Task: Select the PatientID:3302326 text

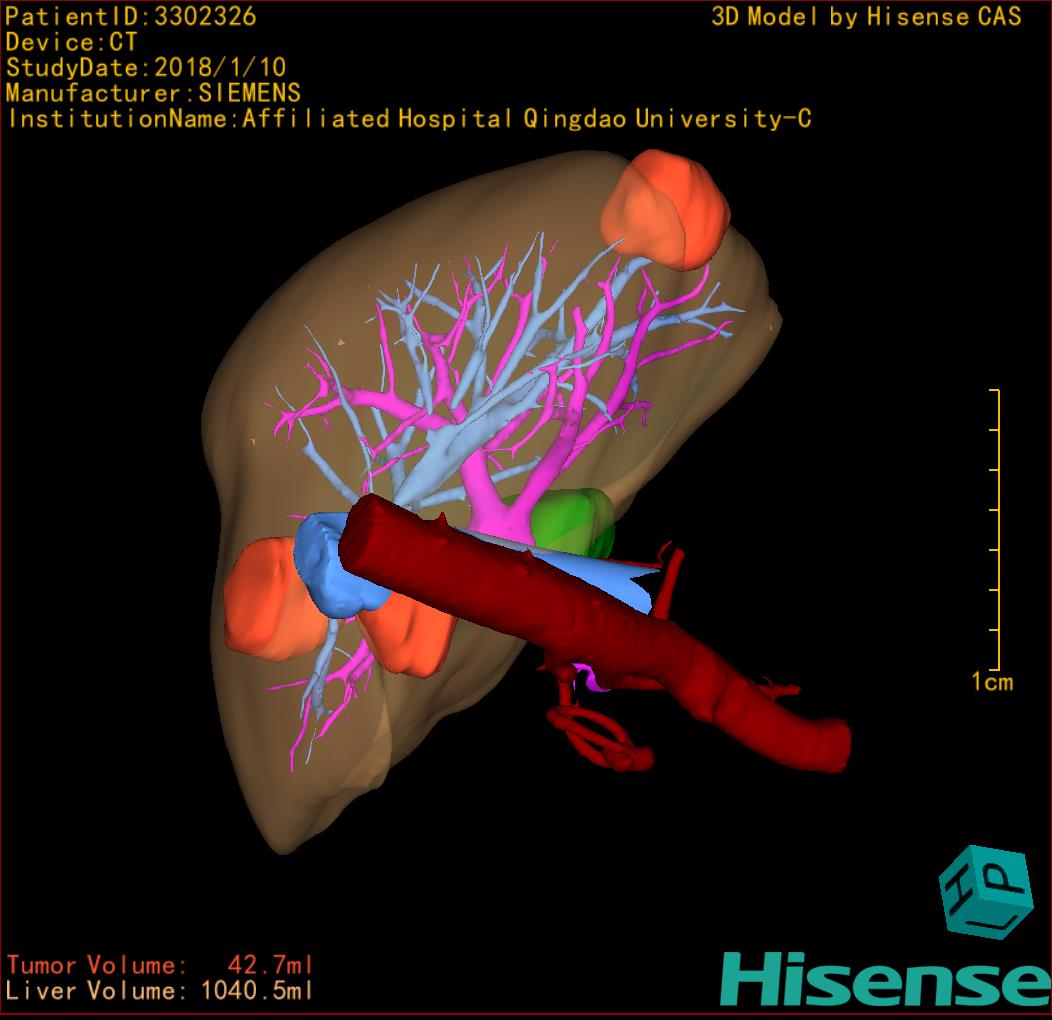Action: coord(131,17)
